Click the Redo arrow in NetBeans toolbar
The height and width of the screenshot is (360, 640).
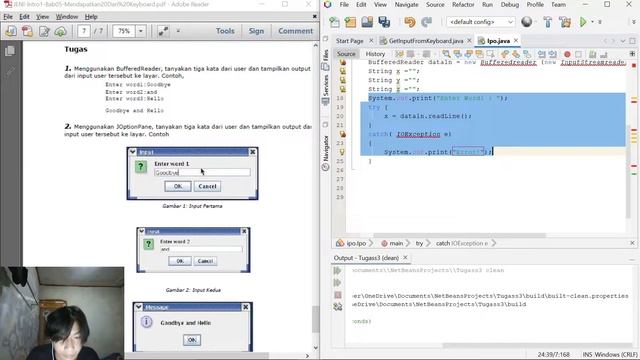point(427,22)
